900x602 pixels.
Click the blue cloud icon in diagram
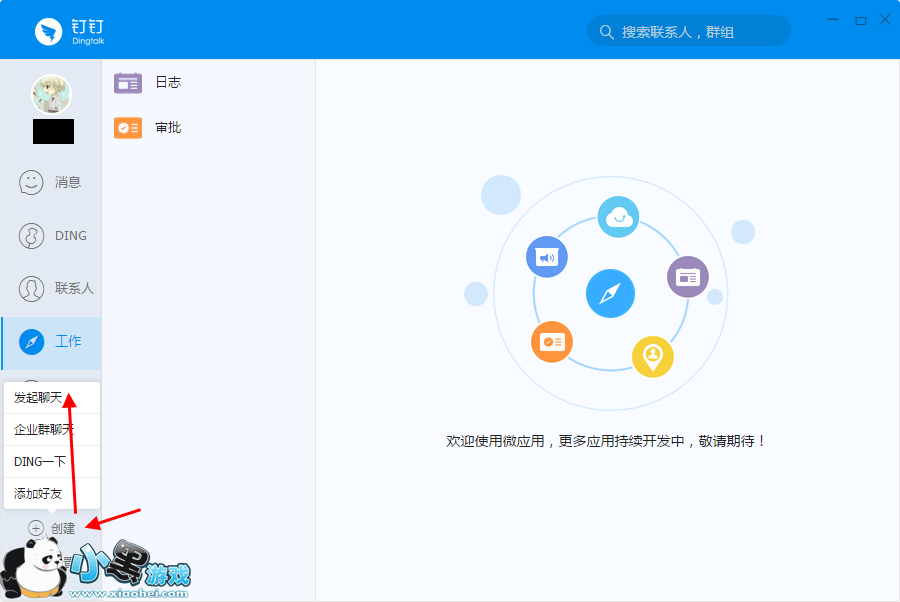pos(618,217)
